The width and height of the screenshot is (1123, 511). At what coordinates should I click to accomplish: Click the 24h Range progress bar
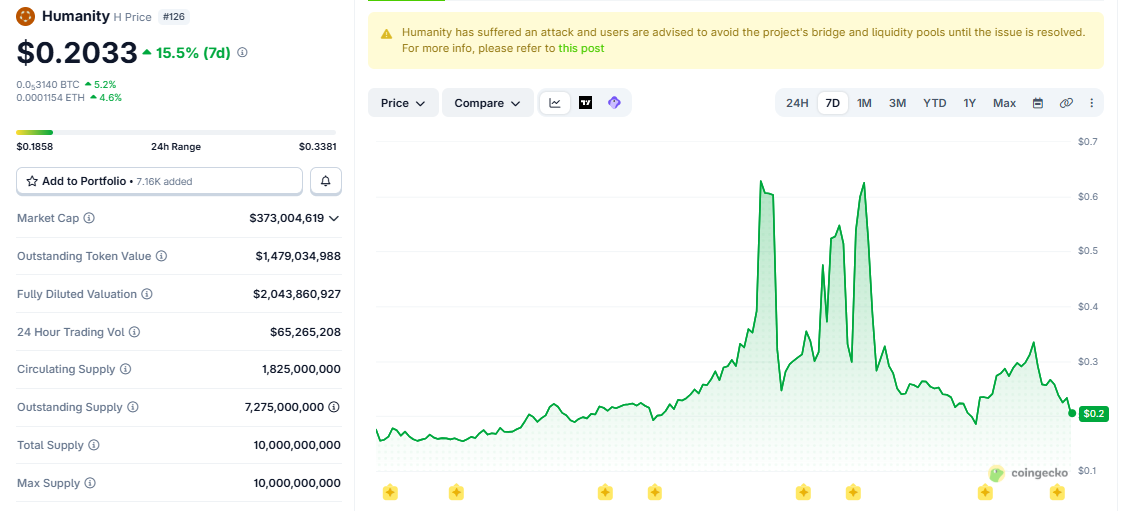tap(176, 133)
